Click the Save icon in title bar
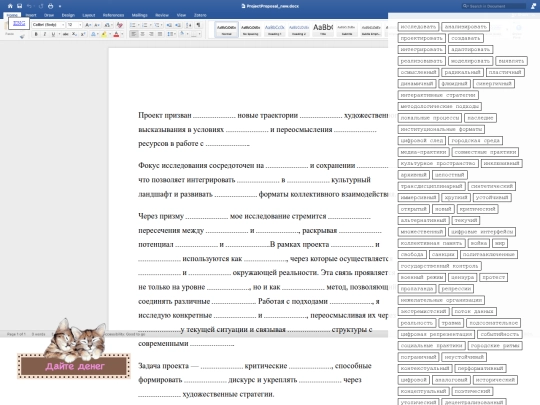The image size is (540, 405). tap(19, 6)
